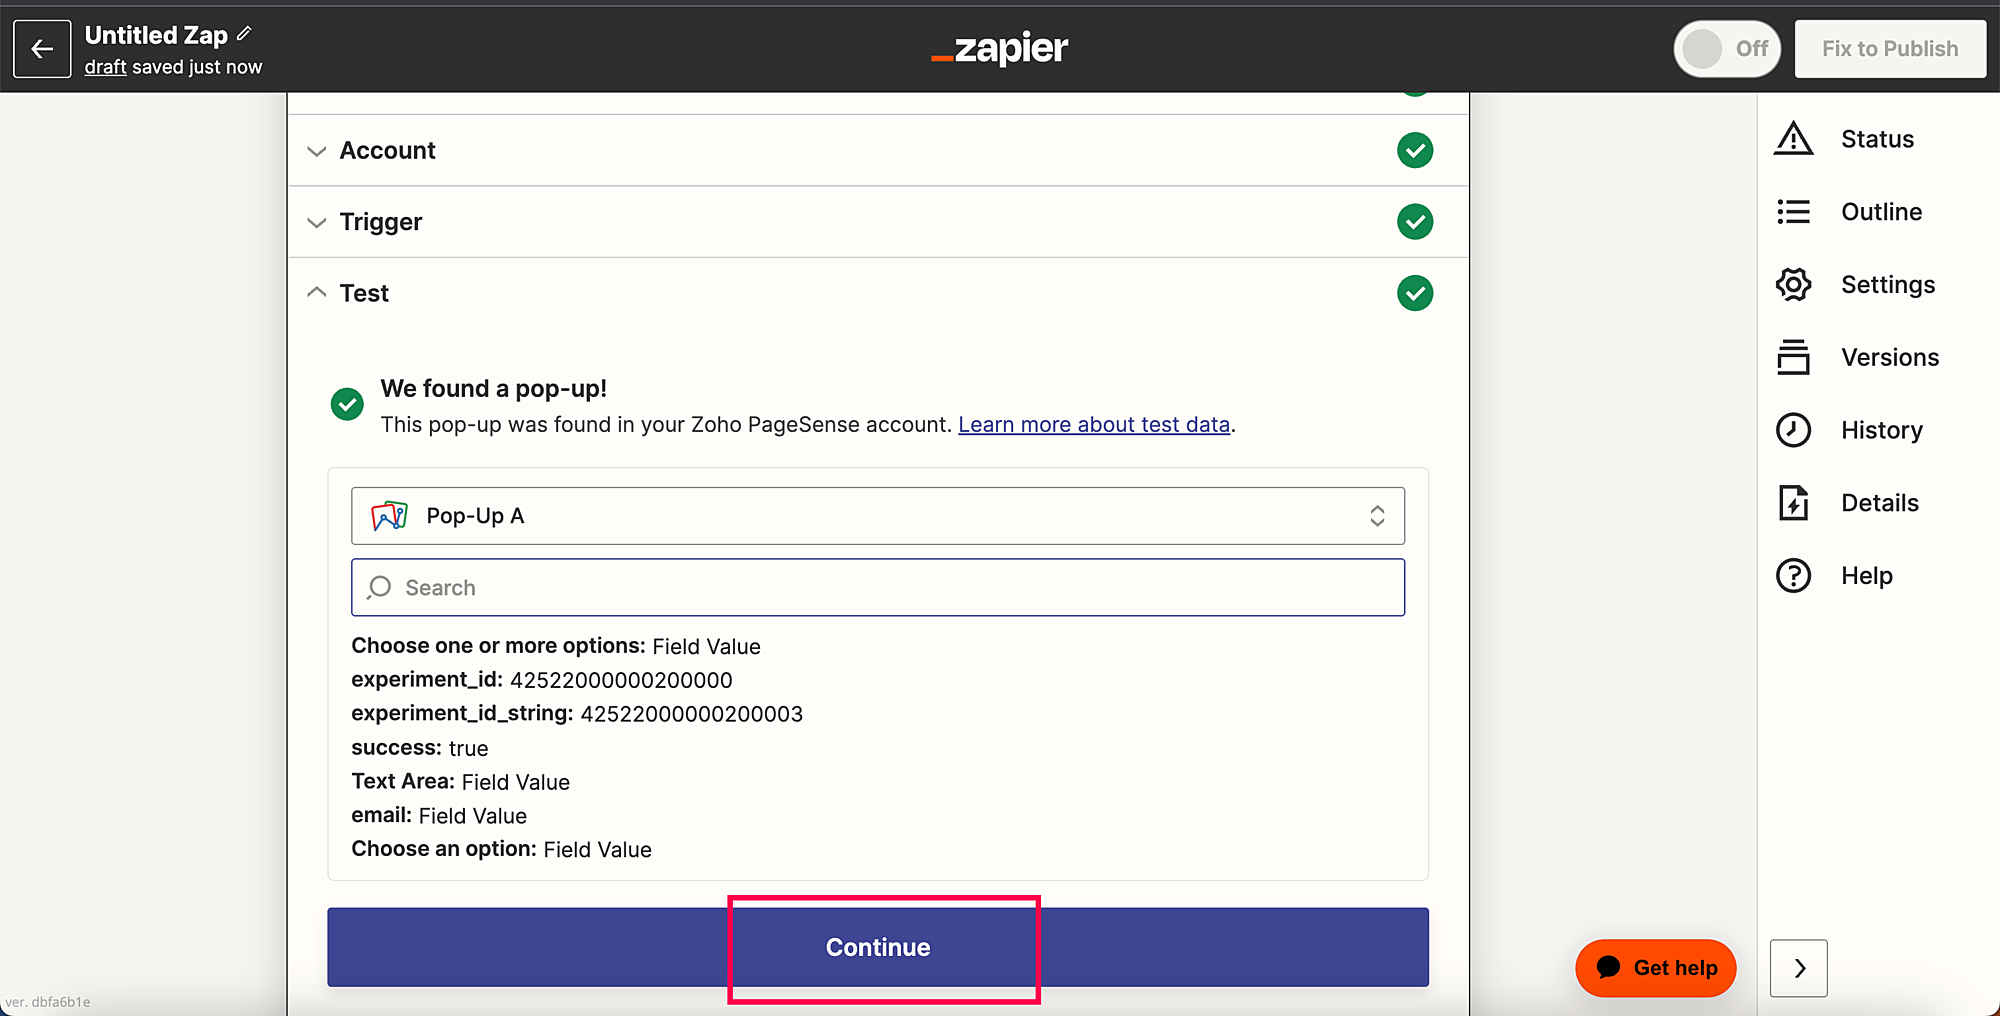Open the Pop-Up A sample dropdown
This screenshot has width=2000, height=1016.
[x=877, y=516]
